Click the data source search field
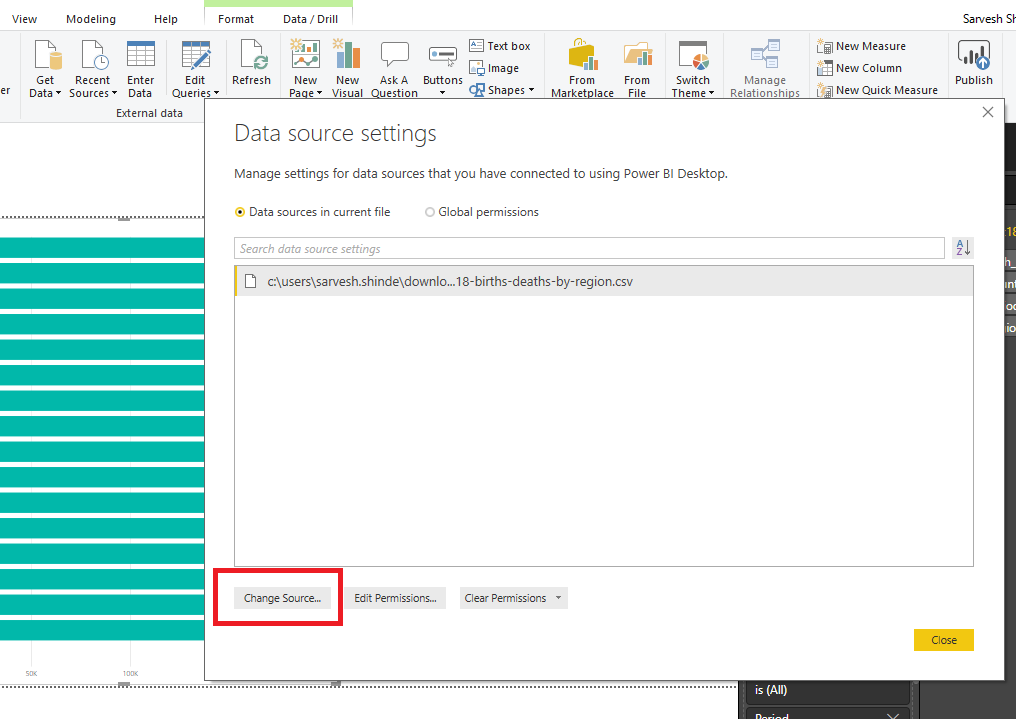This screenshot has height=719, width=1016. point(588,247)
